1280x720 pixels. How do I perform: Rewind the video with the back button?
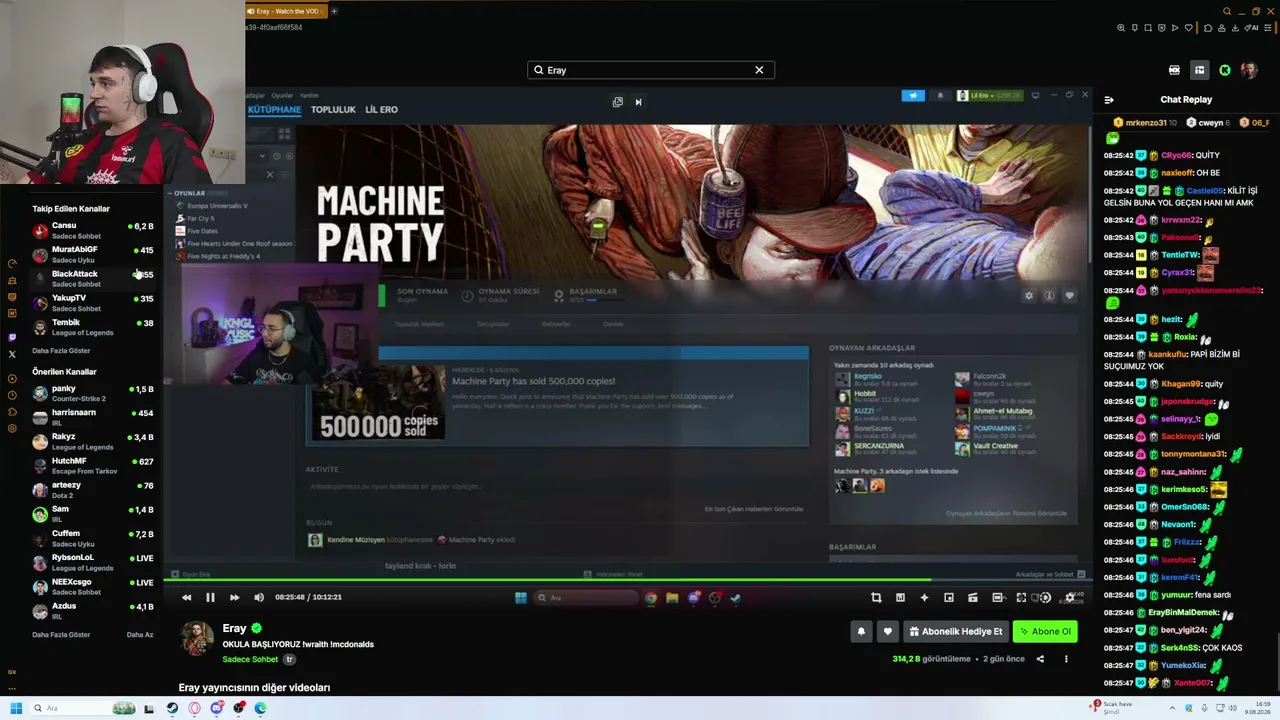(x=186, y=597)
